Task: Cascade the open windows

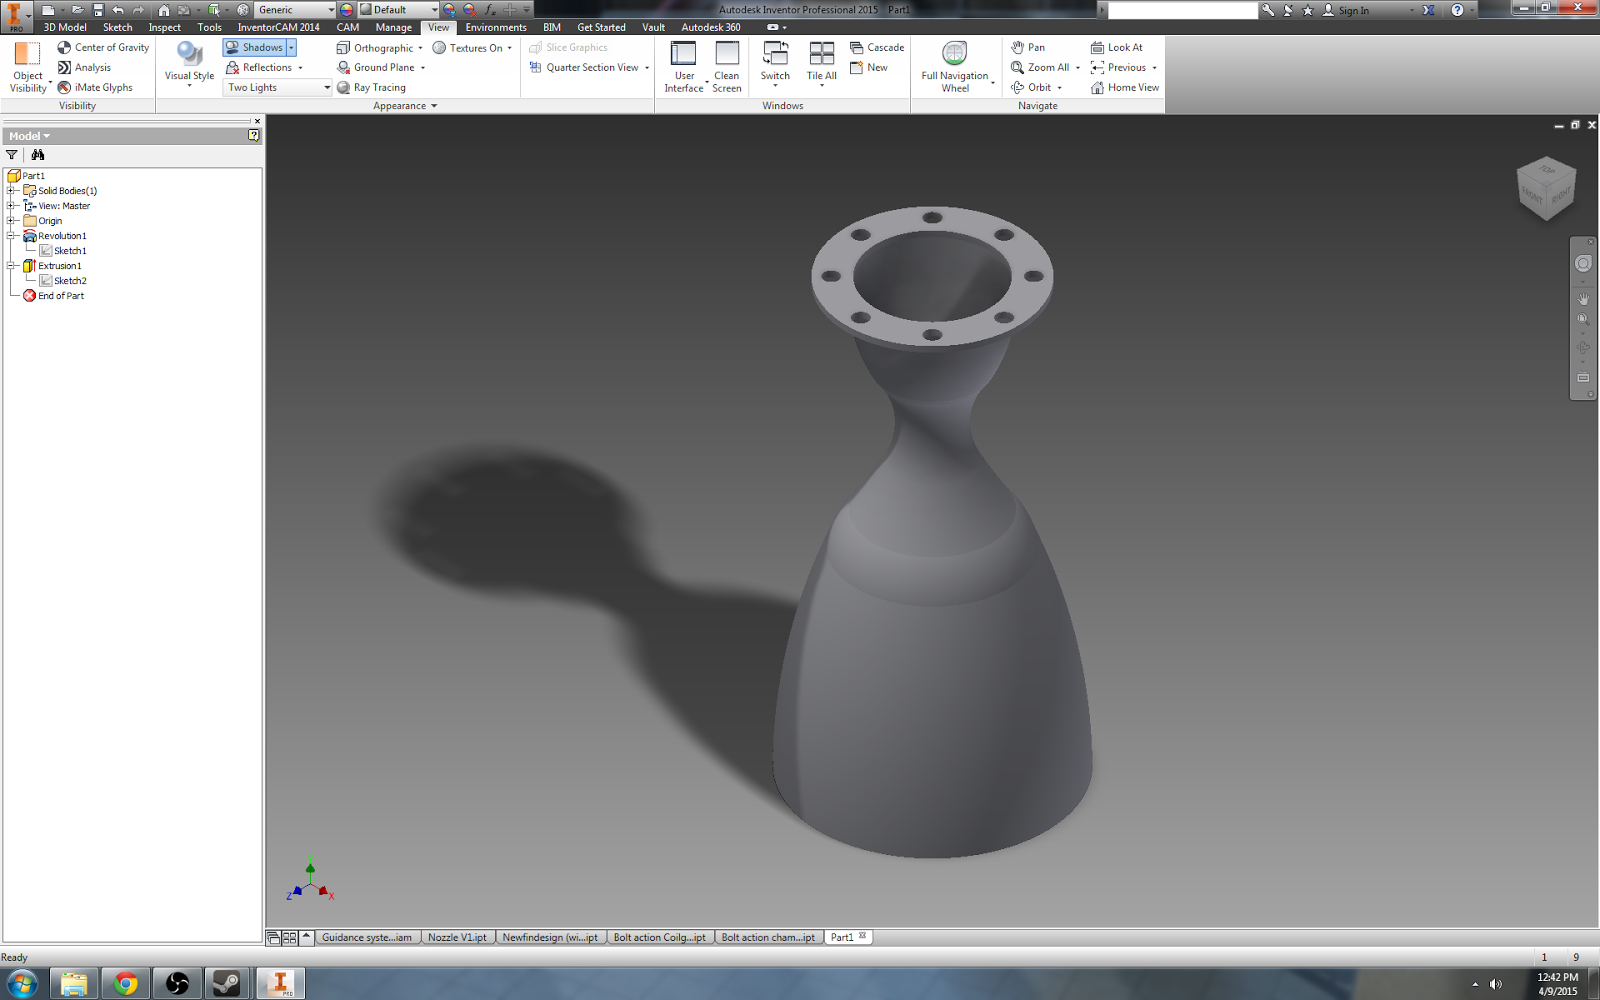Action: coord(877,47)
